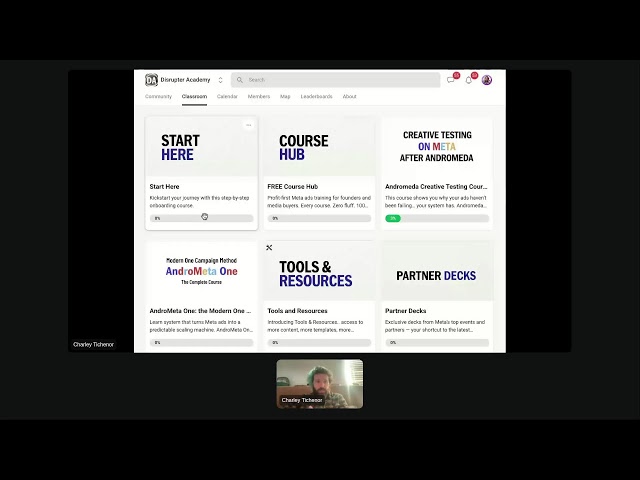Click the Partner Decks title
This screenshot has width=640, height=480.
click(x=405, y=311)
